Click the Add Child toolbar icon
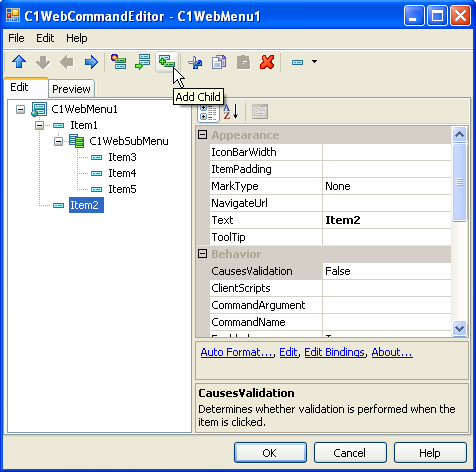This screenshot has width=476, height=472. click(x=167, y=62)
